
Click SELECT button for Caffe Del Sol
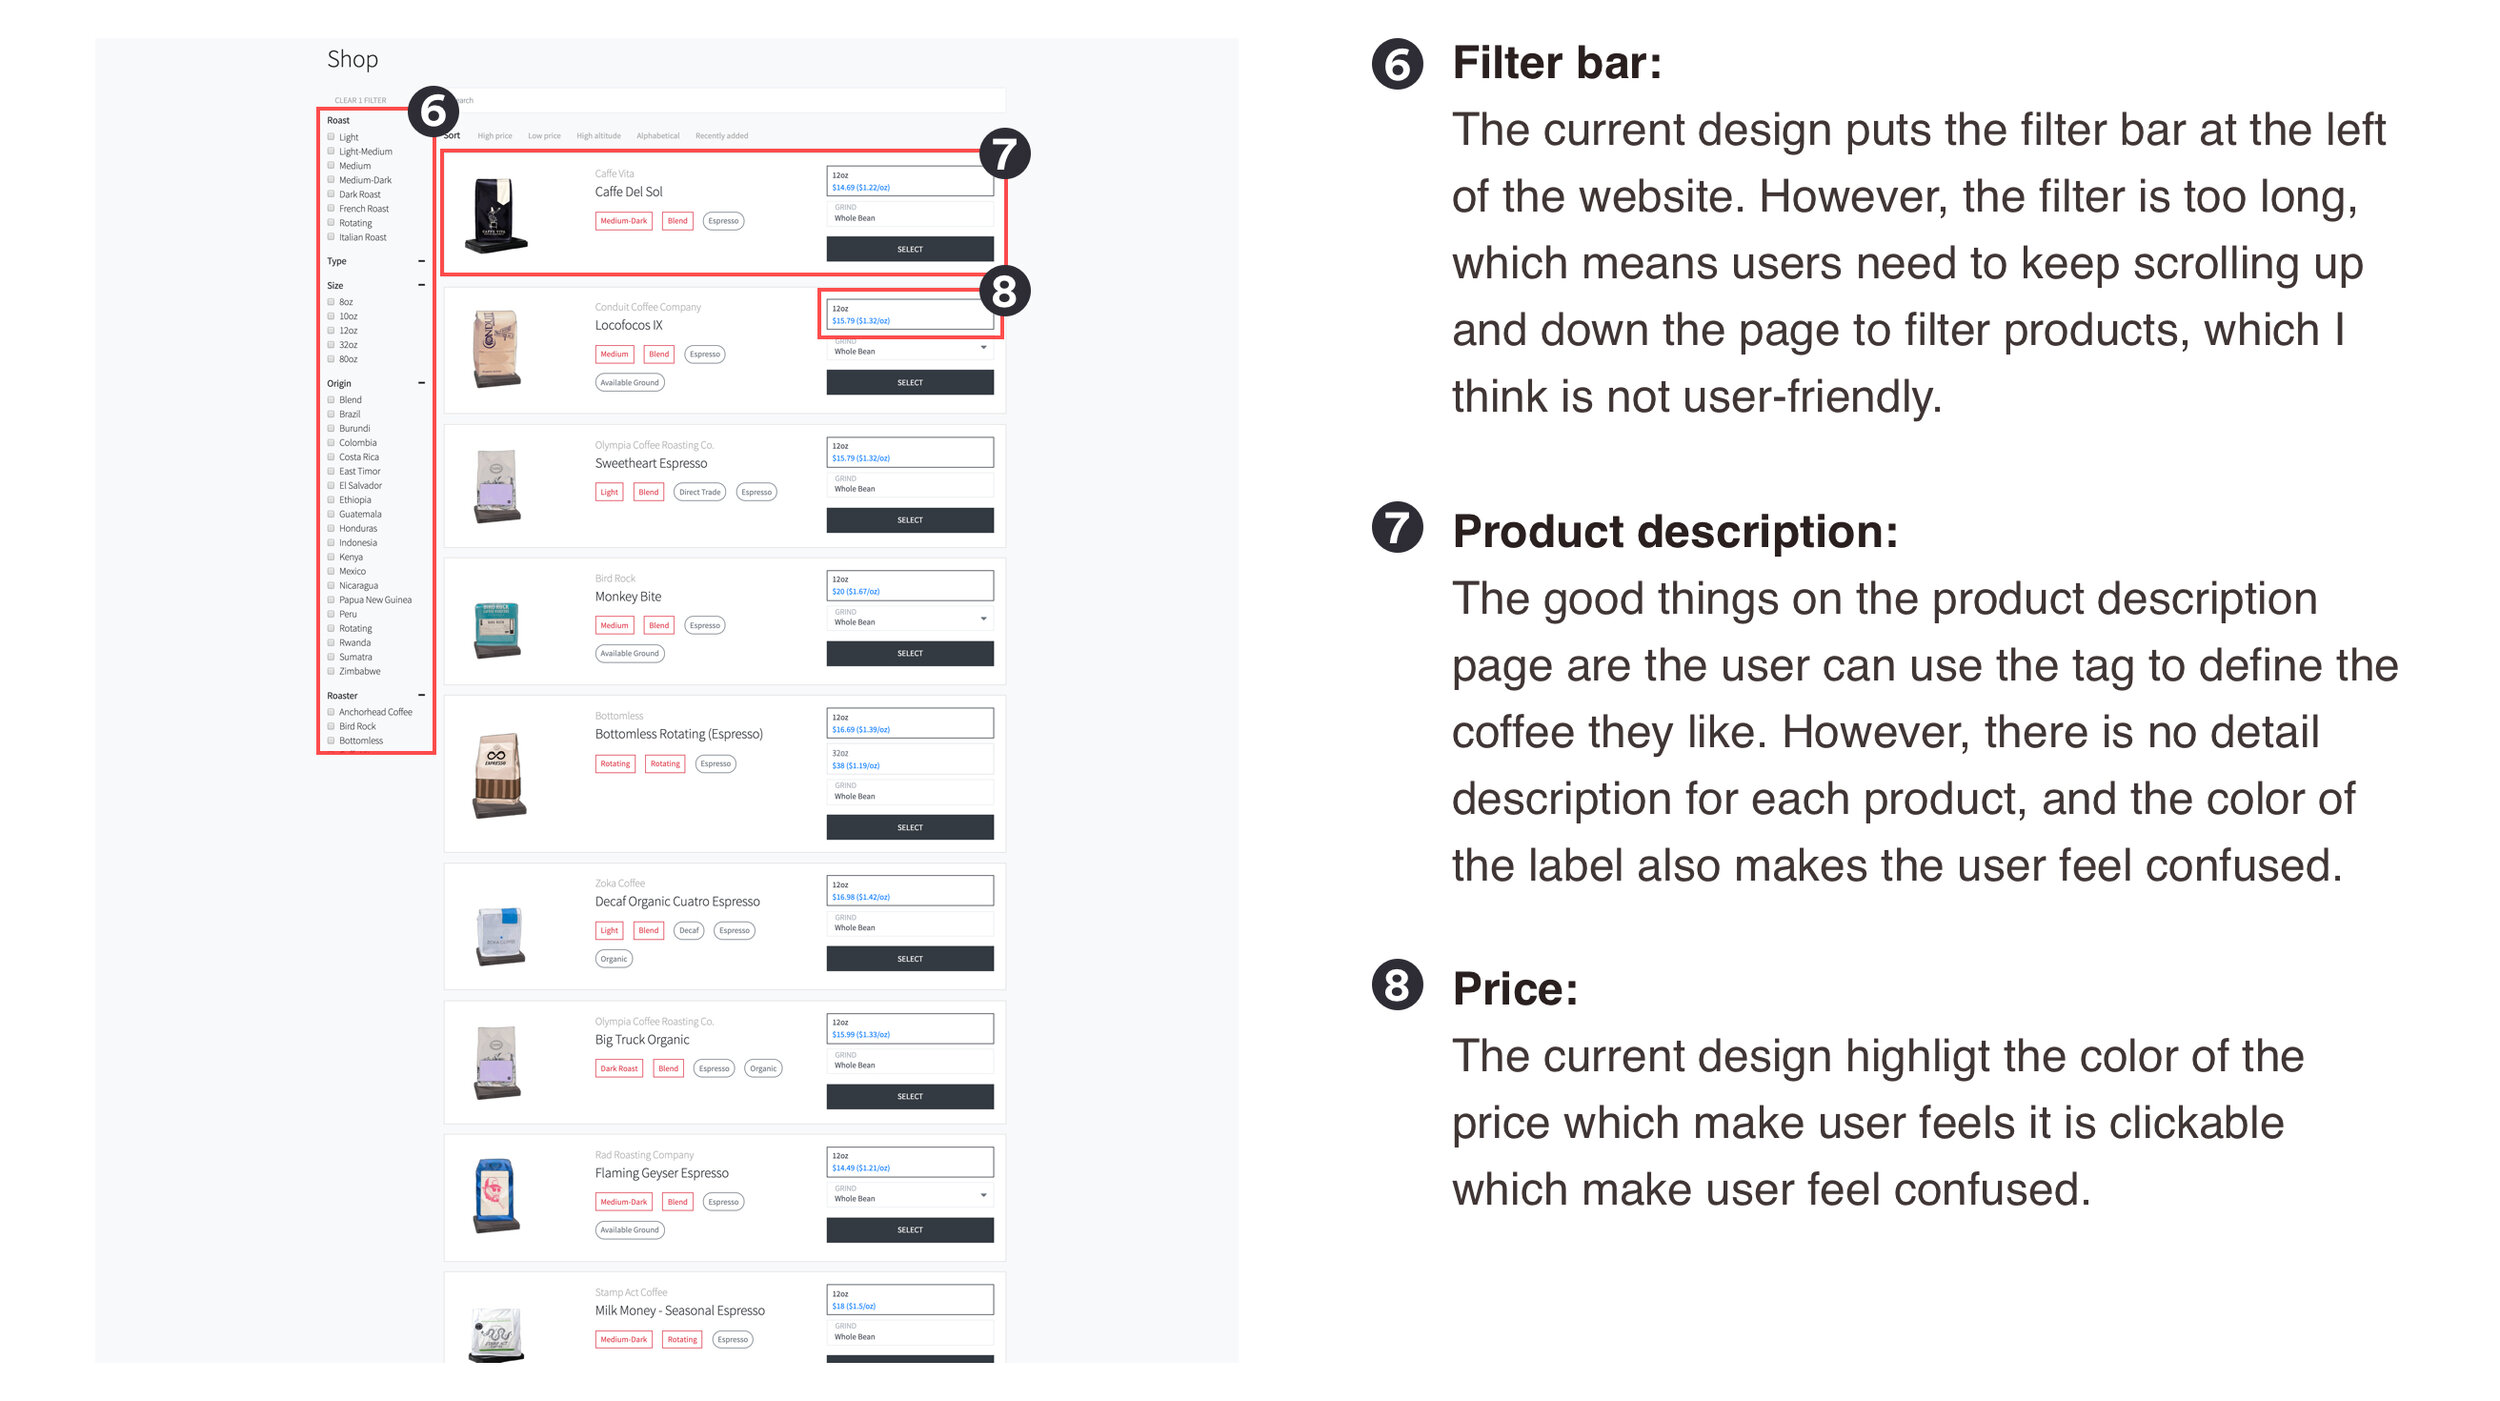tap(910, 249)
